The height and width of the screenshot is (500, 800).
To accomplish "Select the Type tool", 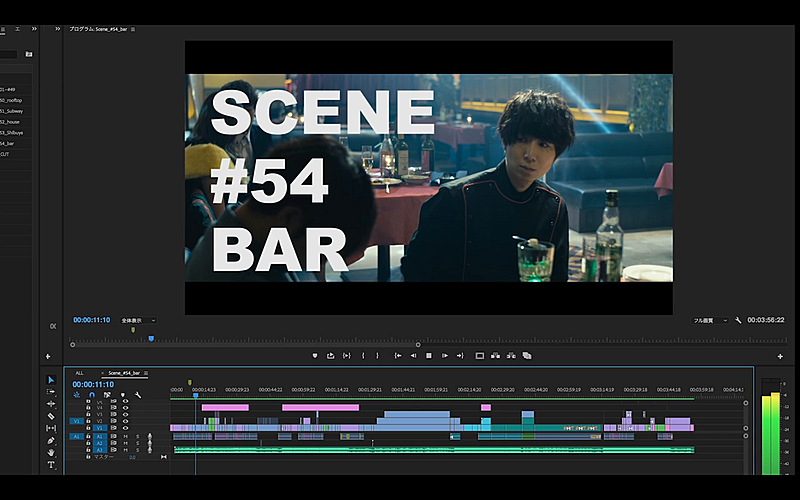I will coord(51,465).
